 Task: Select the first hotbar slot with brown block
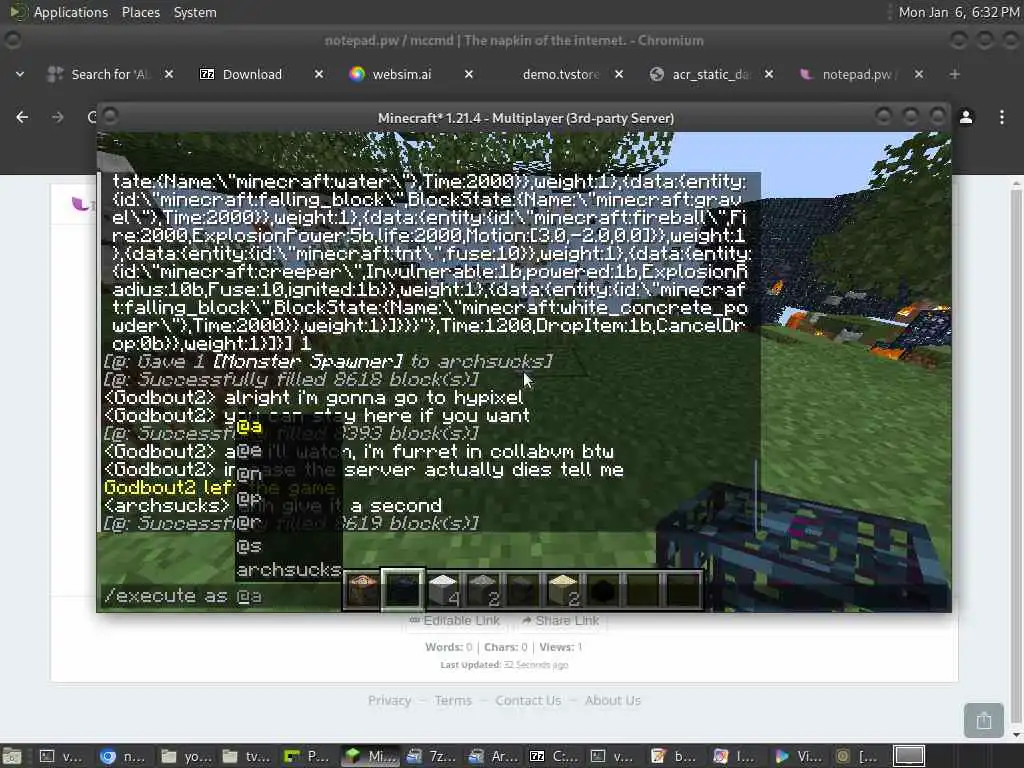[362, 590]
